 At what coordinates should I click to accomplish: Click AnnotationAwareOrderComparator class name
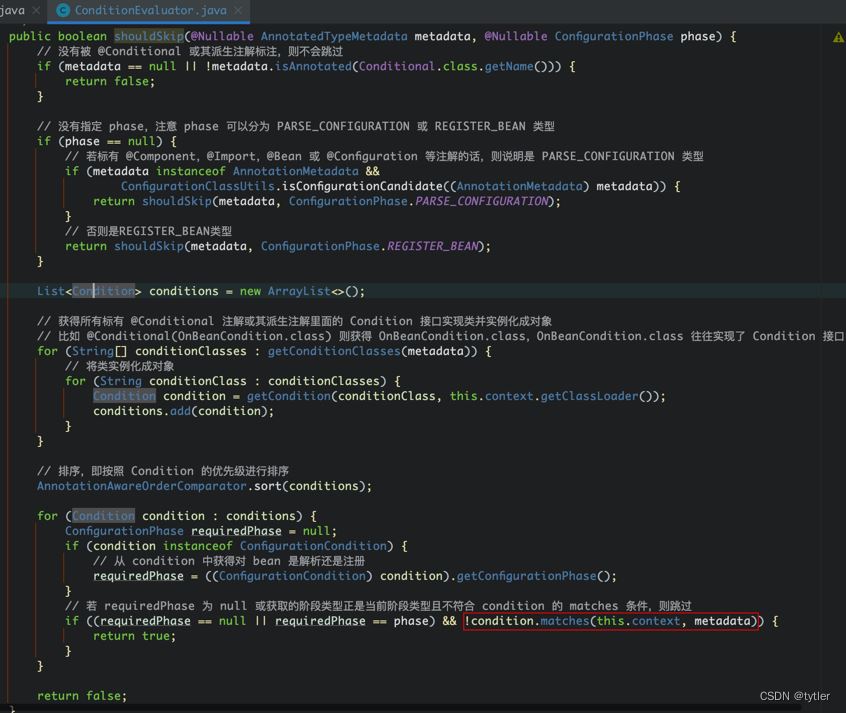(x=142, y=486)
